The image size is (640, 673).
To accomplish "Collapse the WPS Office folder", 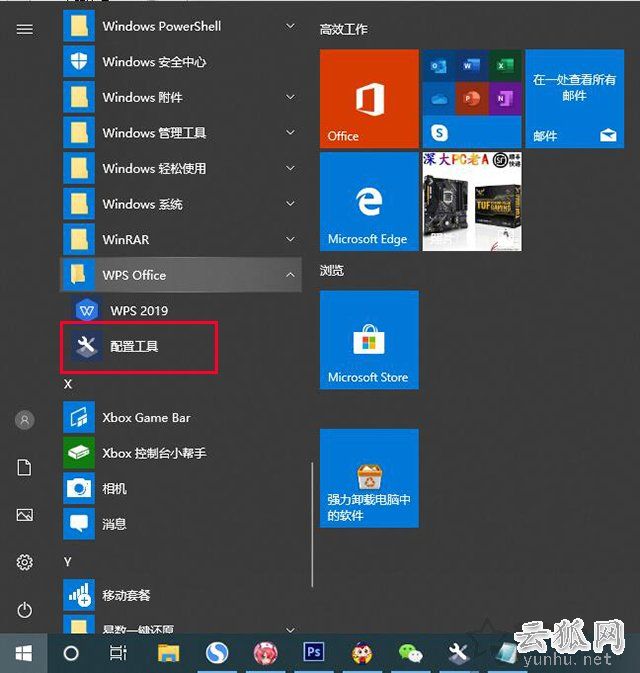I will click(x=181, y=275).
